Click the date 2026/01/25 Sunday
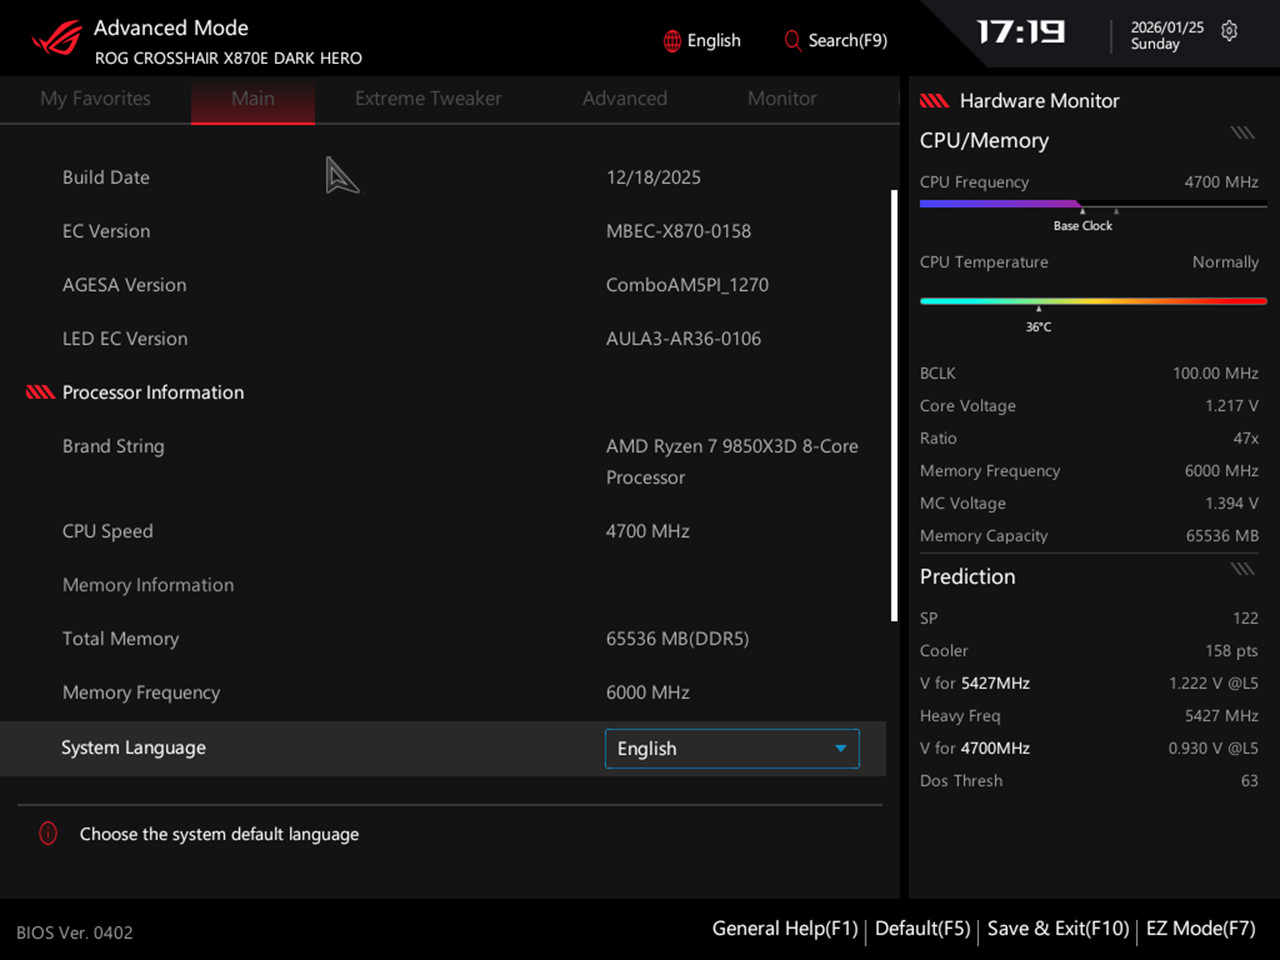1280x960 pixels. (x=1167, y=36)
